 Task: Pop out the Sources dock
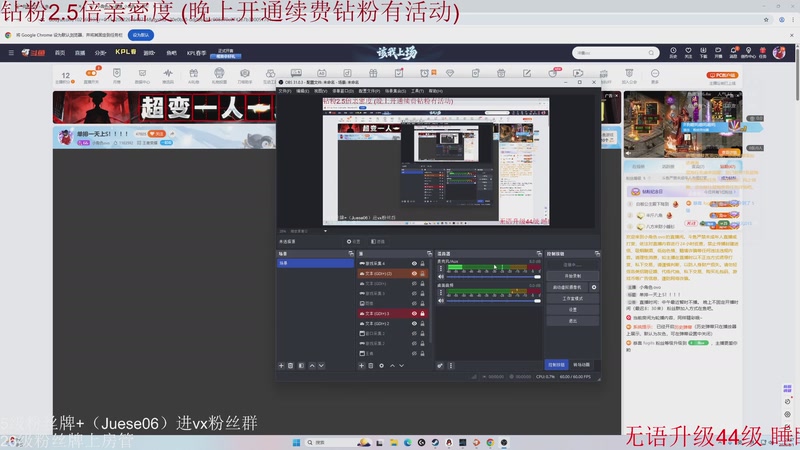click(x=429, y=254)
